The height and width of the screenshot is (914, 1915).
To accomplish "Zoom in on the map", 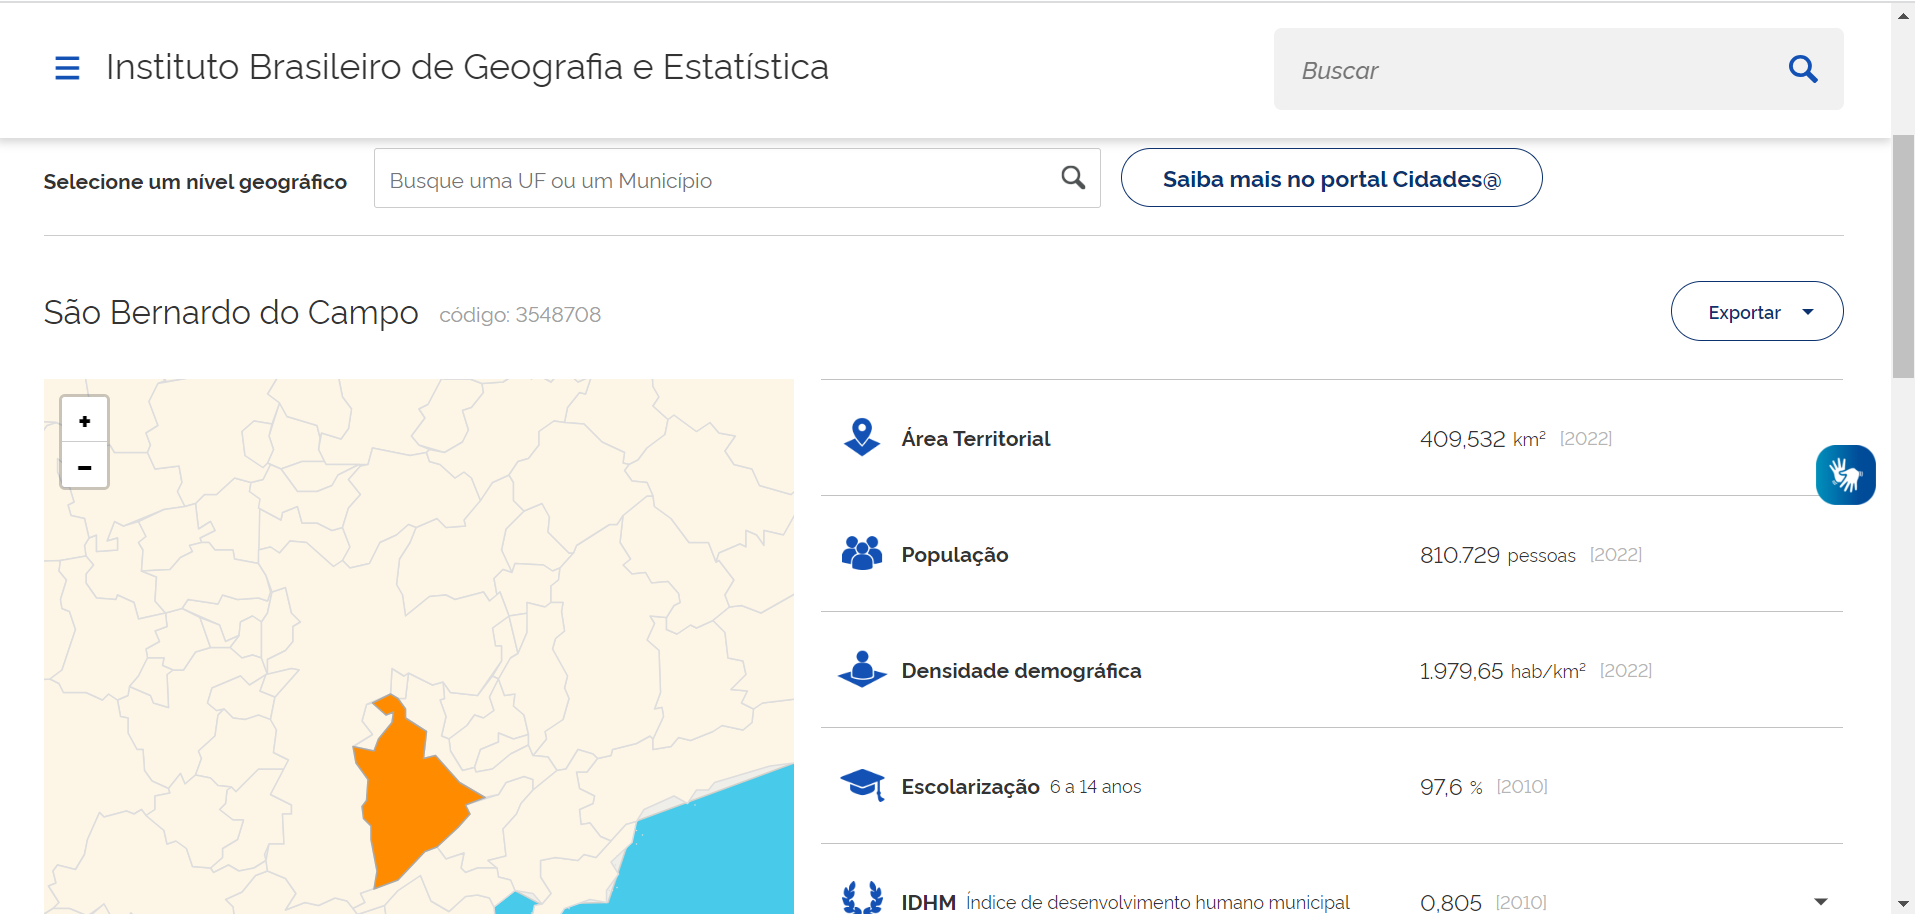I will (85, 421).
